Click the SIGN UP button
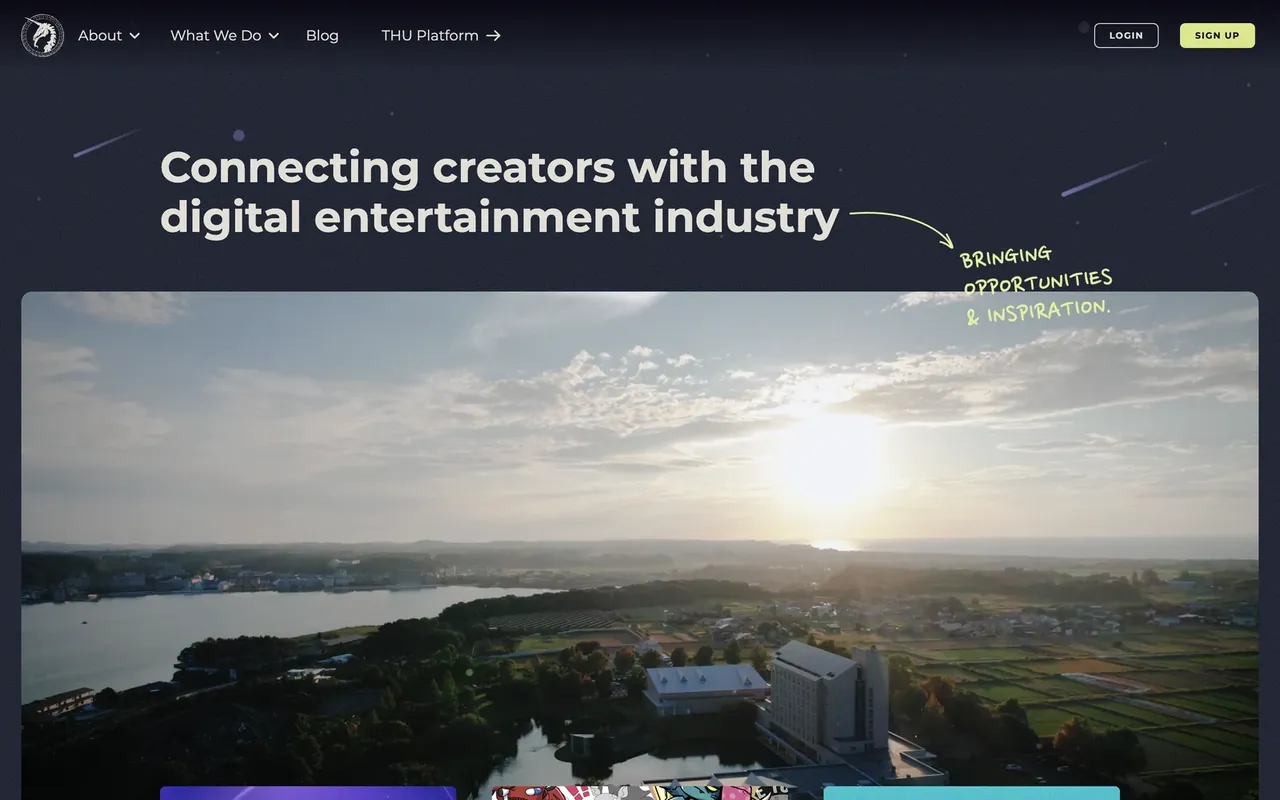This screenshot has height=800, width=1280. point(1217,35)
